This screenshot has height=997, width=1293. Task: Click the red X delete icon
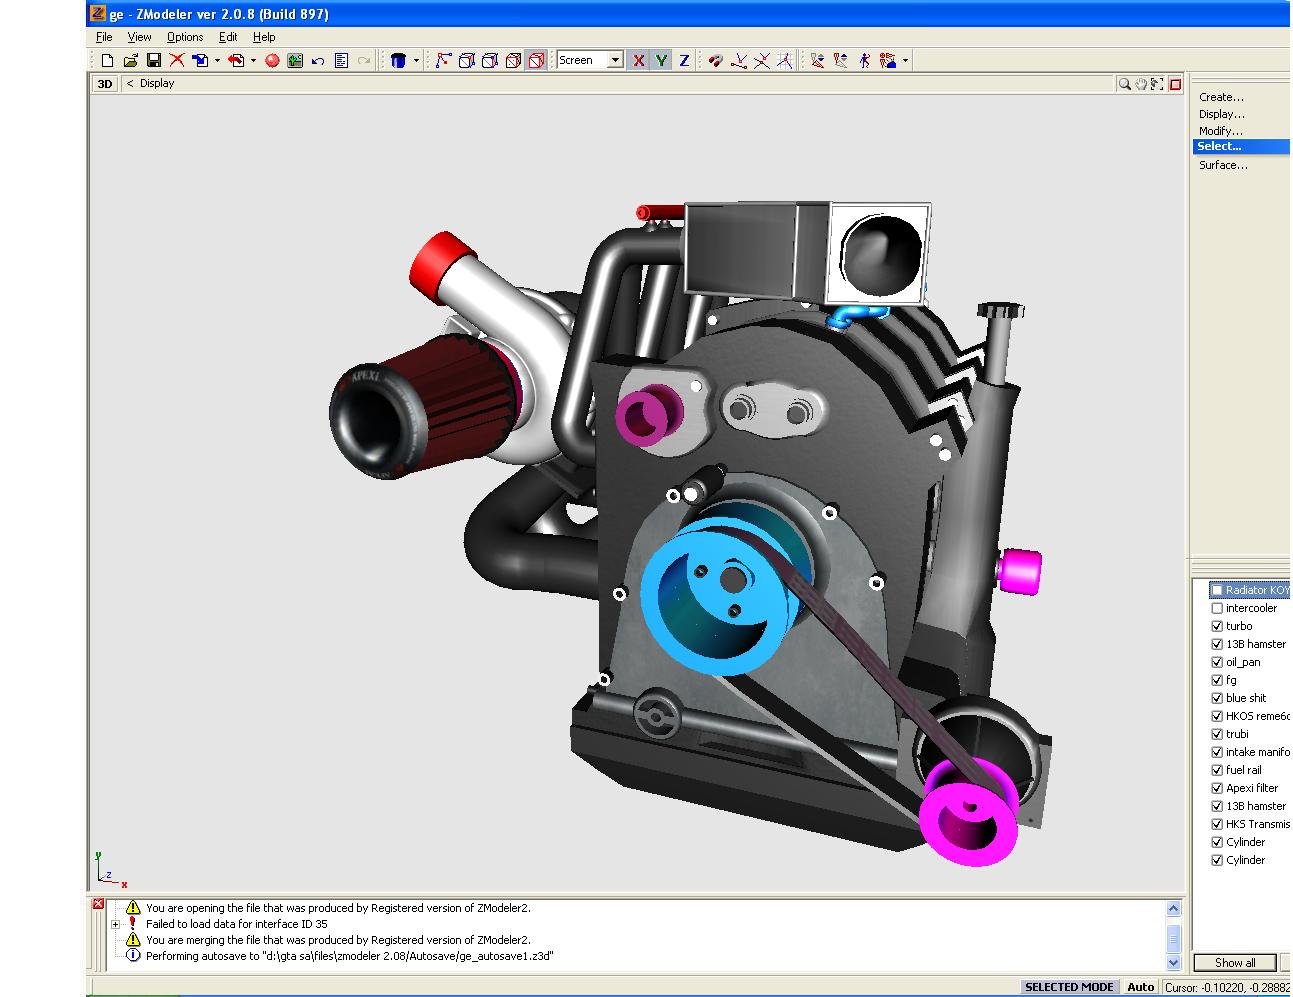(176, 61)
